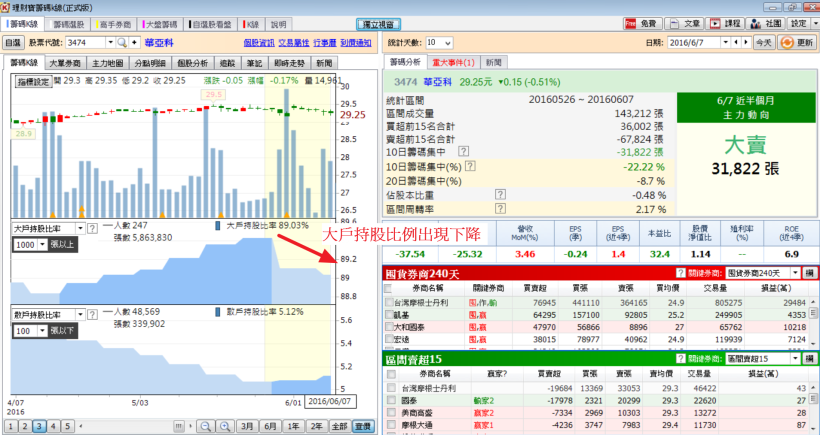Expand the 統計天數 dropdown
The height and width of the screenshot is (435, 820).
pos(445,43)
